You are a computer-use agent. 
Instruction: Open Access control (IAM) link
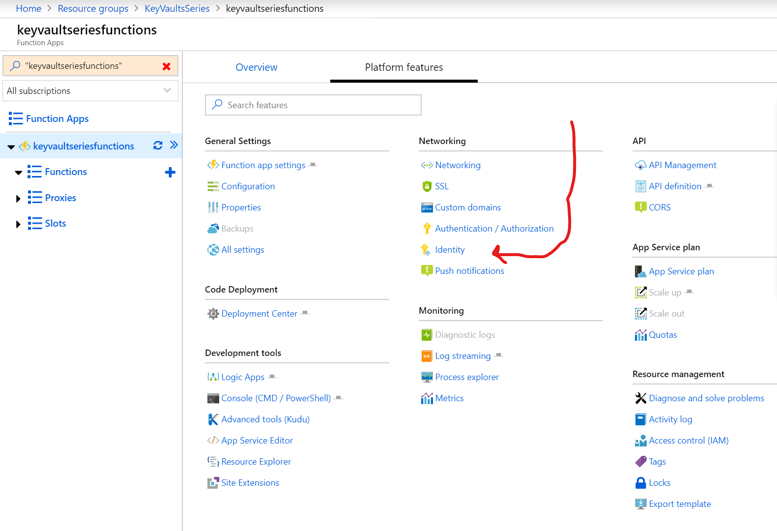(688, 440)
